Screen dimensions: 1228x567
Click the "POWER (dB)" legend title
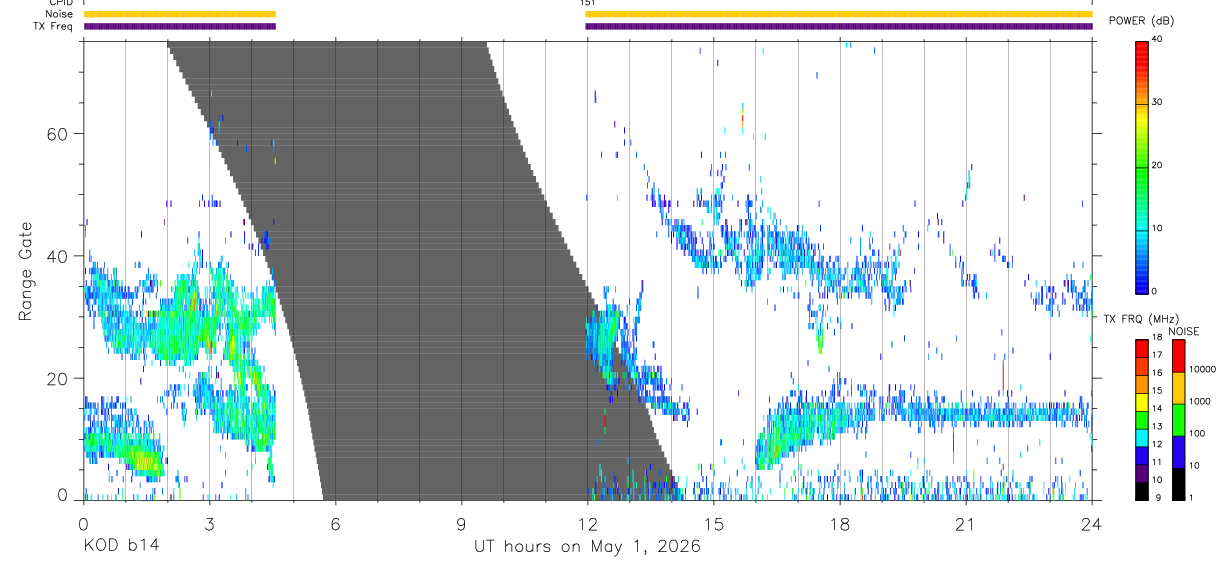click(1141, 22)
